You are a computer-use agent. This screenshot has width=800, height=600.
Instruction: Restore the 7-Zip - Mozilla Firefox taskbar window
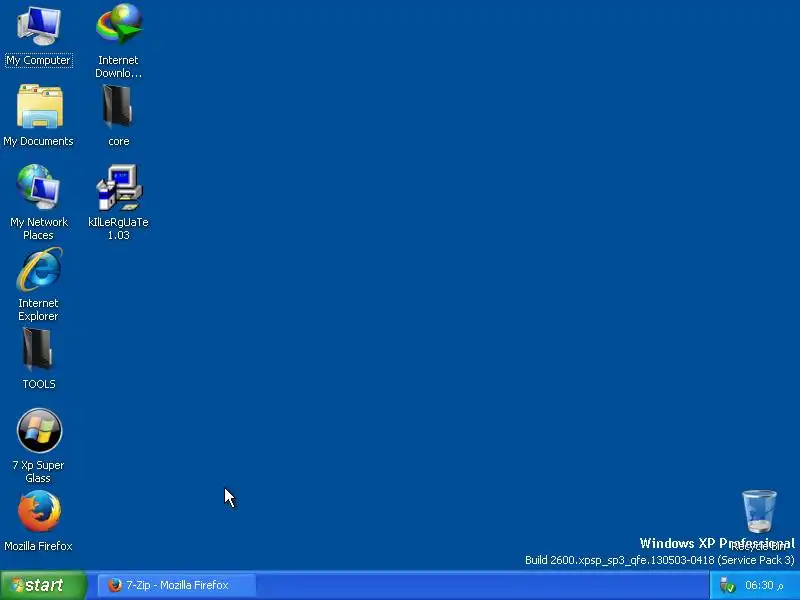176,585
